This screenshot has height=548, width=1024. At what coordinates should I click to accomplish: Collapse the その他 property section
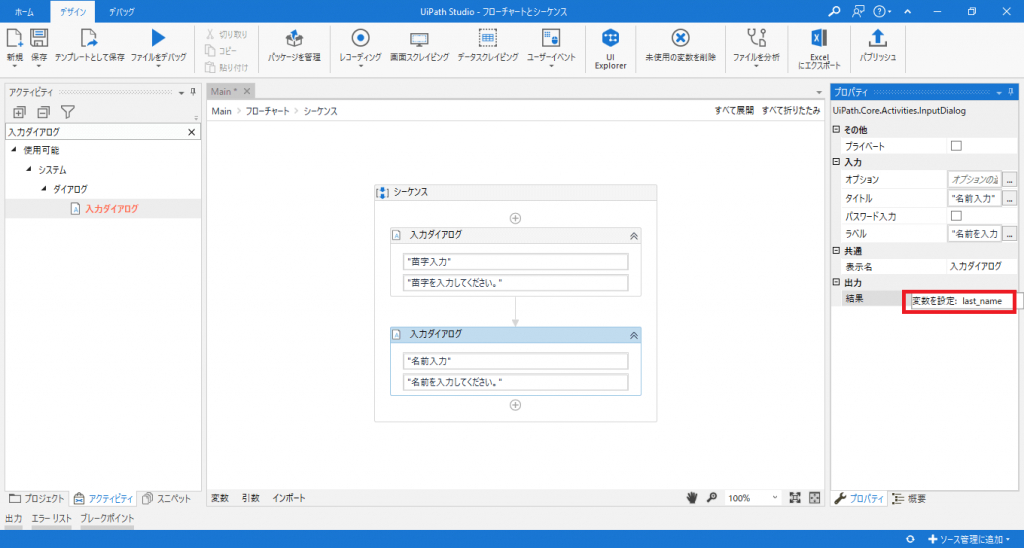pyautogui.click(x=836, y=129)
